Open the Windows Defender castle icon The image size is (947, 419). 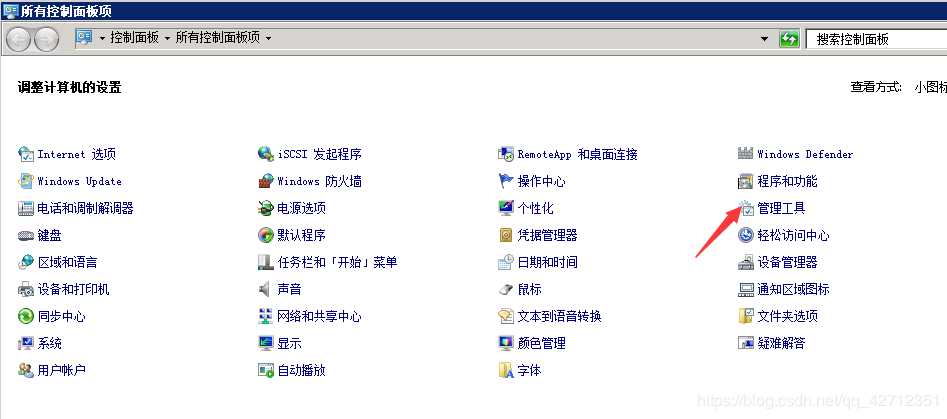(x=746, y=154)
